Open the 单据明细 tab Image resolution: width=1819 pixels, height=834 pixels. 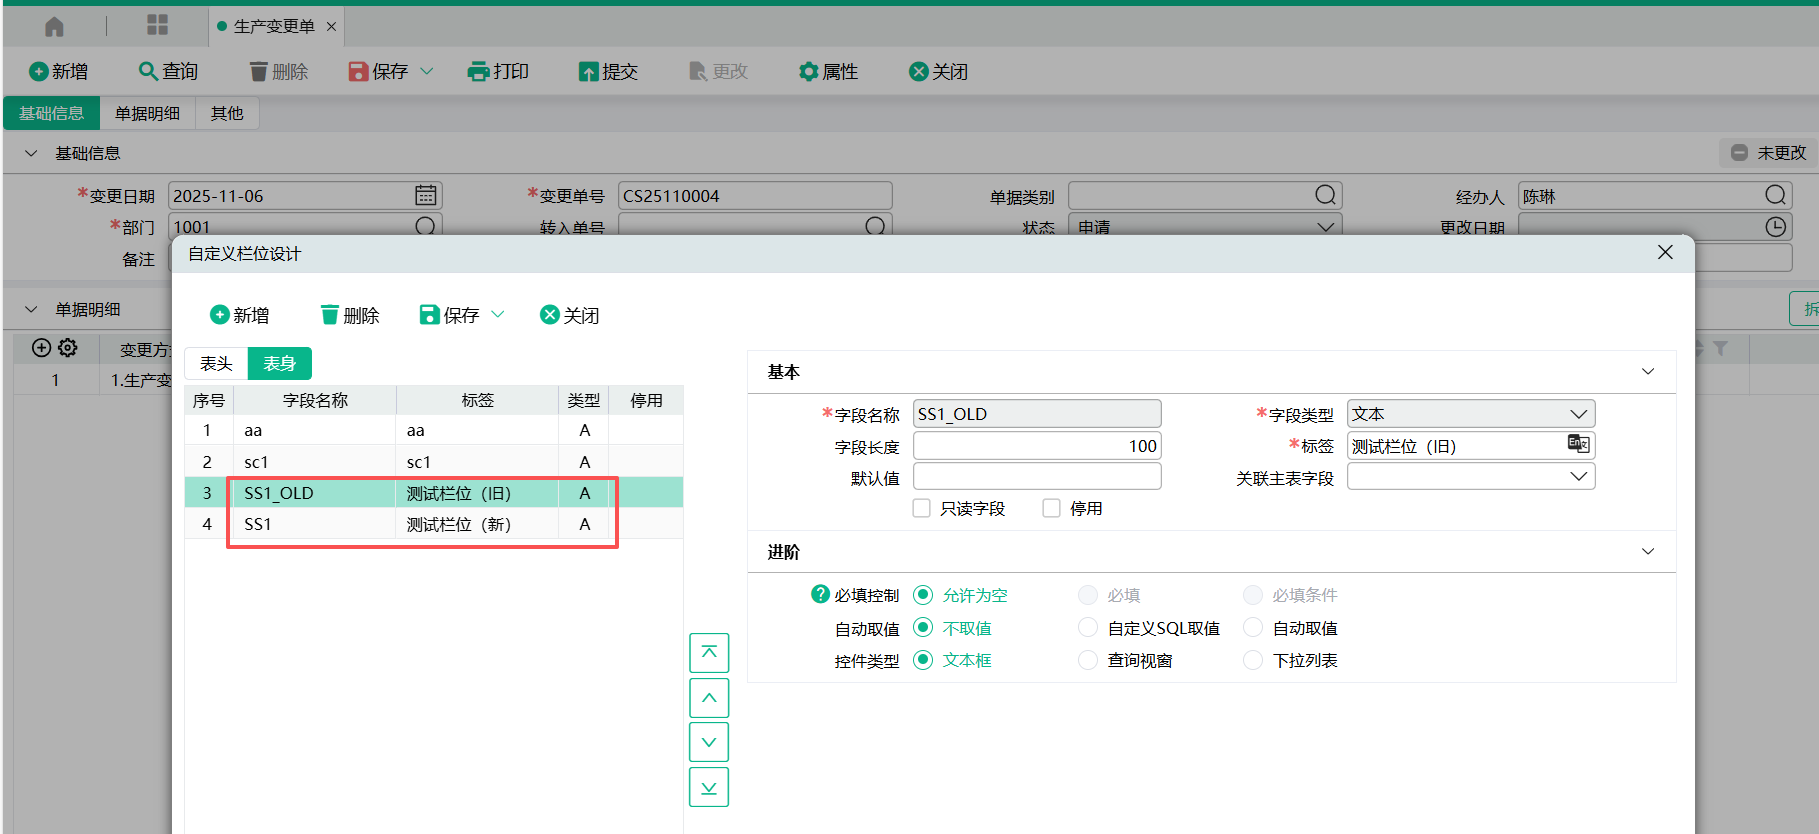tap(147, 114)
